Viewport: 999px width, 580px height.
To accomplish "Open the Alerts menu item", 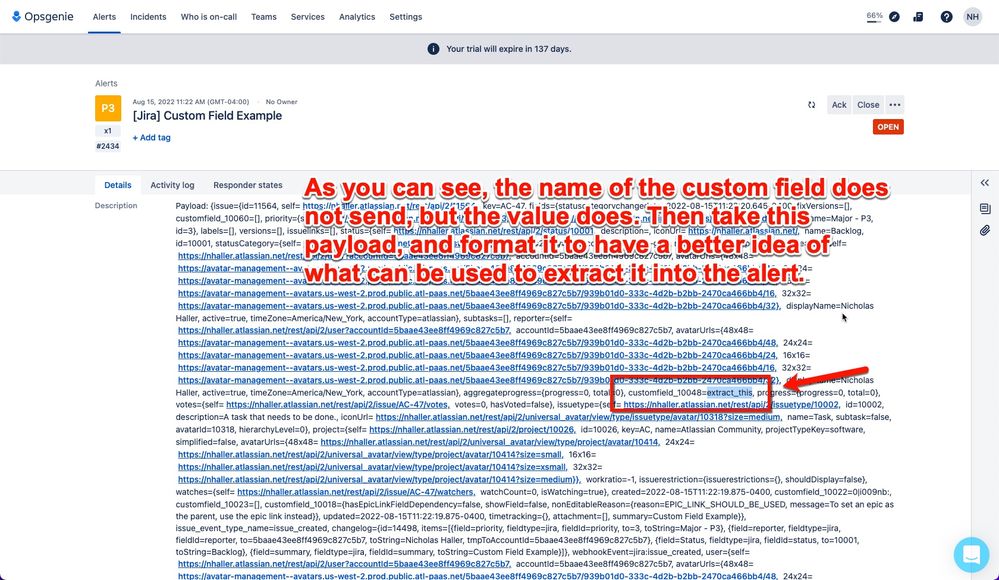I will 104,17.
